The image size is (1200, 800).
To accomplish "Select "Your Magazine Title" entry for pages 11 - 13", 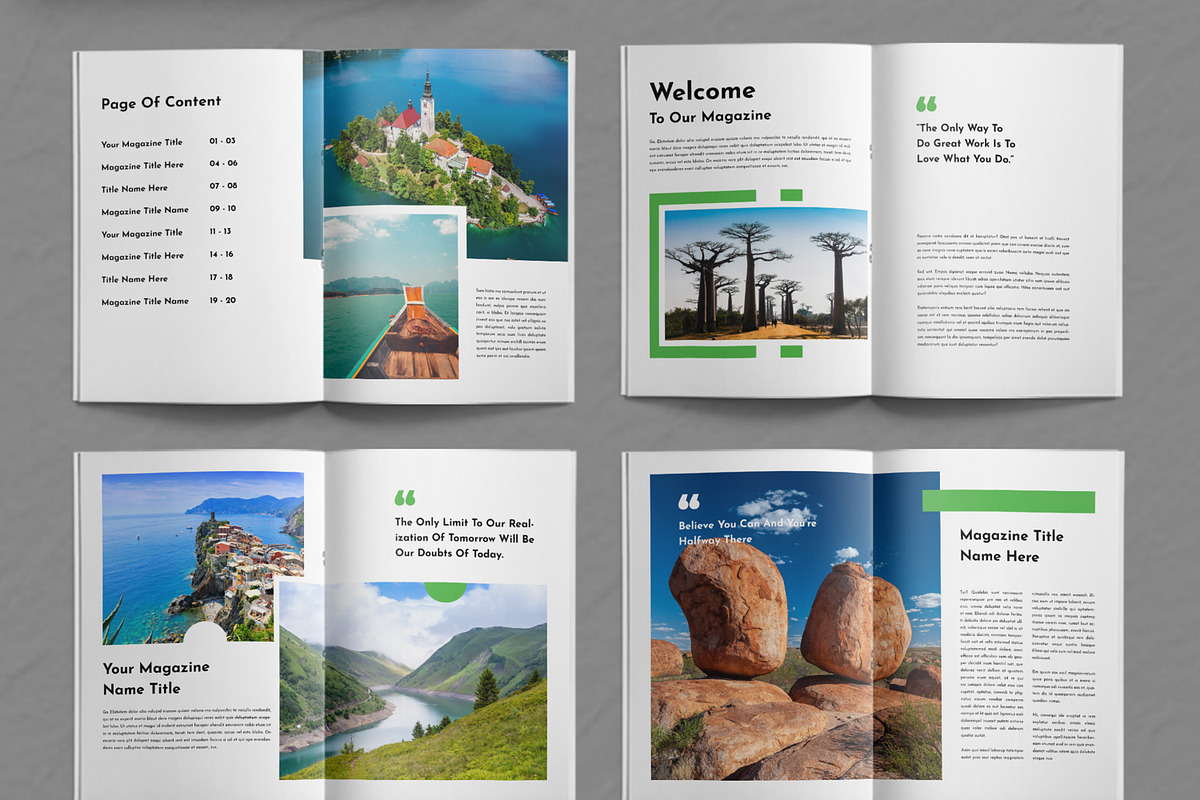I will pos(142,233).
